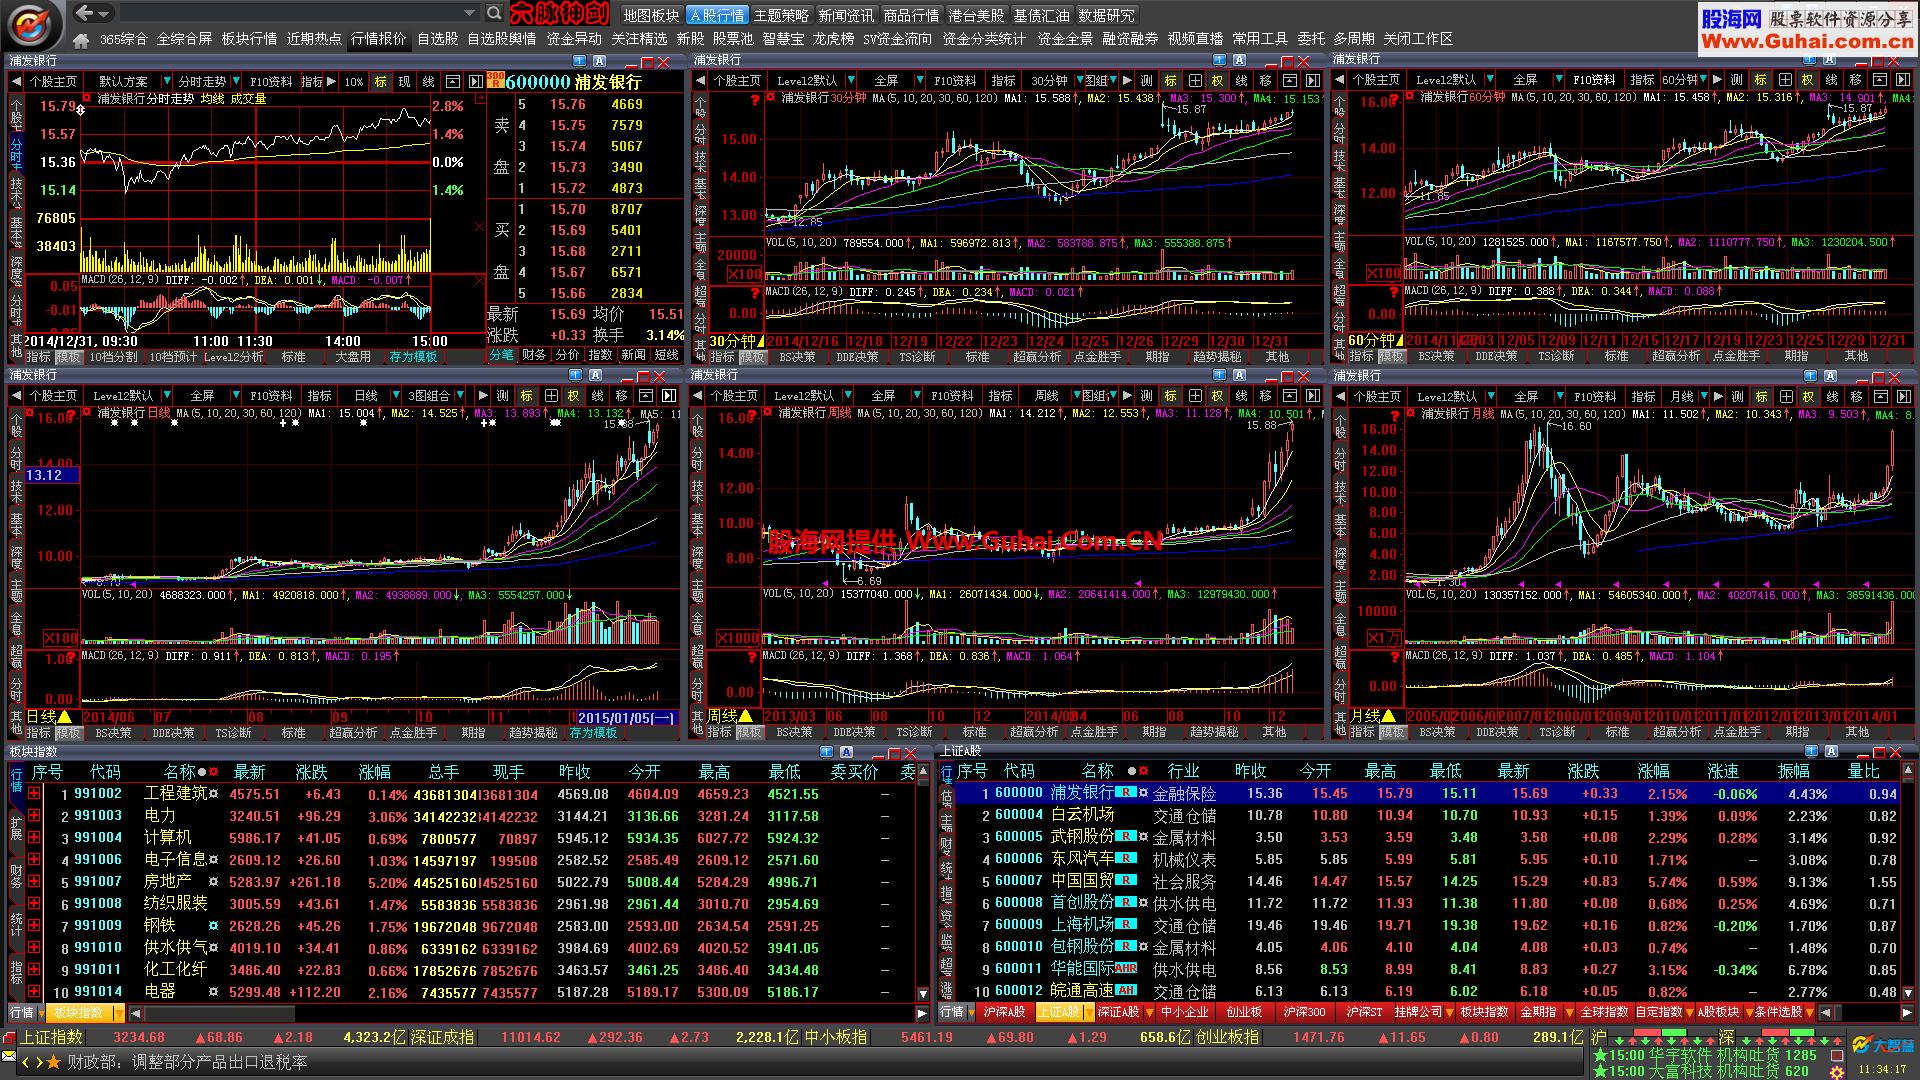1920x1080 pixels.
Task: Toggle 标 in the 60分钟 chart toolbar
Action: coord(1761,80)
